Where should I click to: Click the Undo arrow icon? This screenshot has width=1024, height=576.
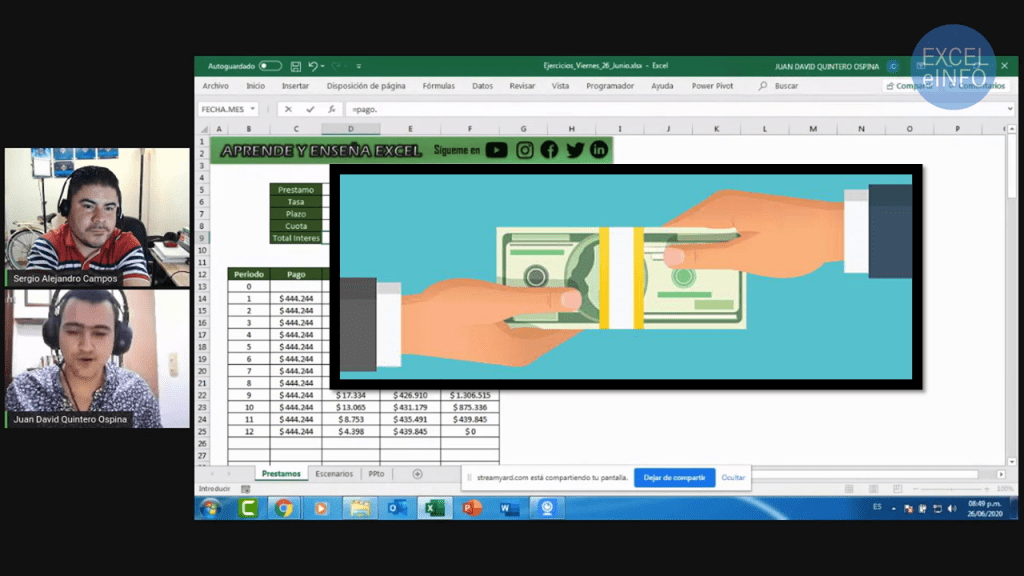click(x=313, y=66)
